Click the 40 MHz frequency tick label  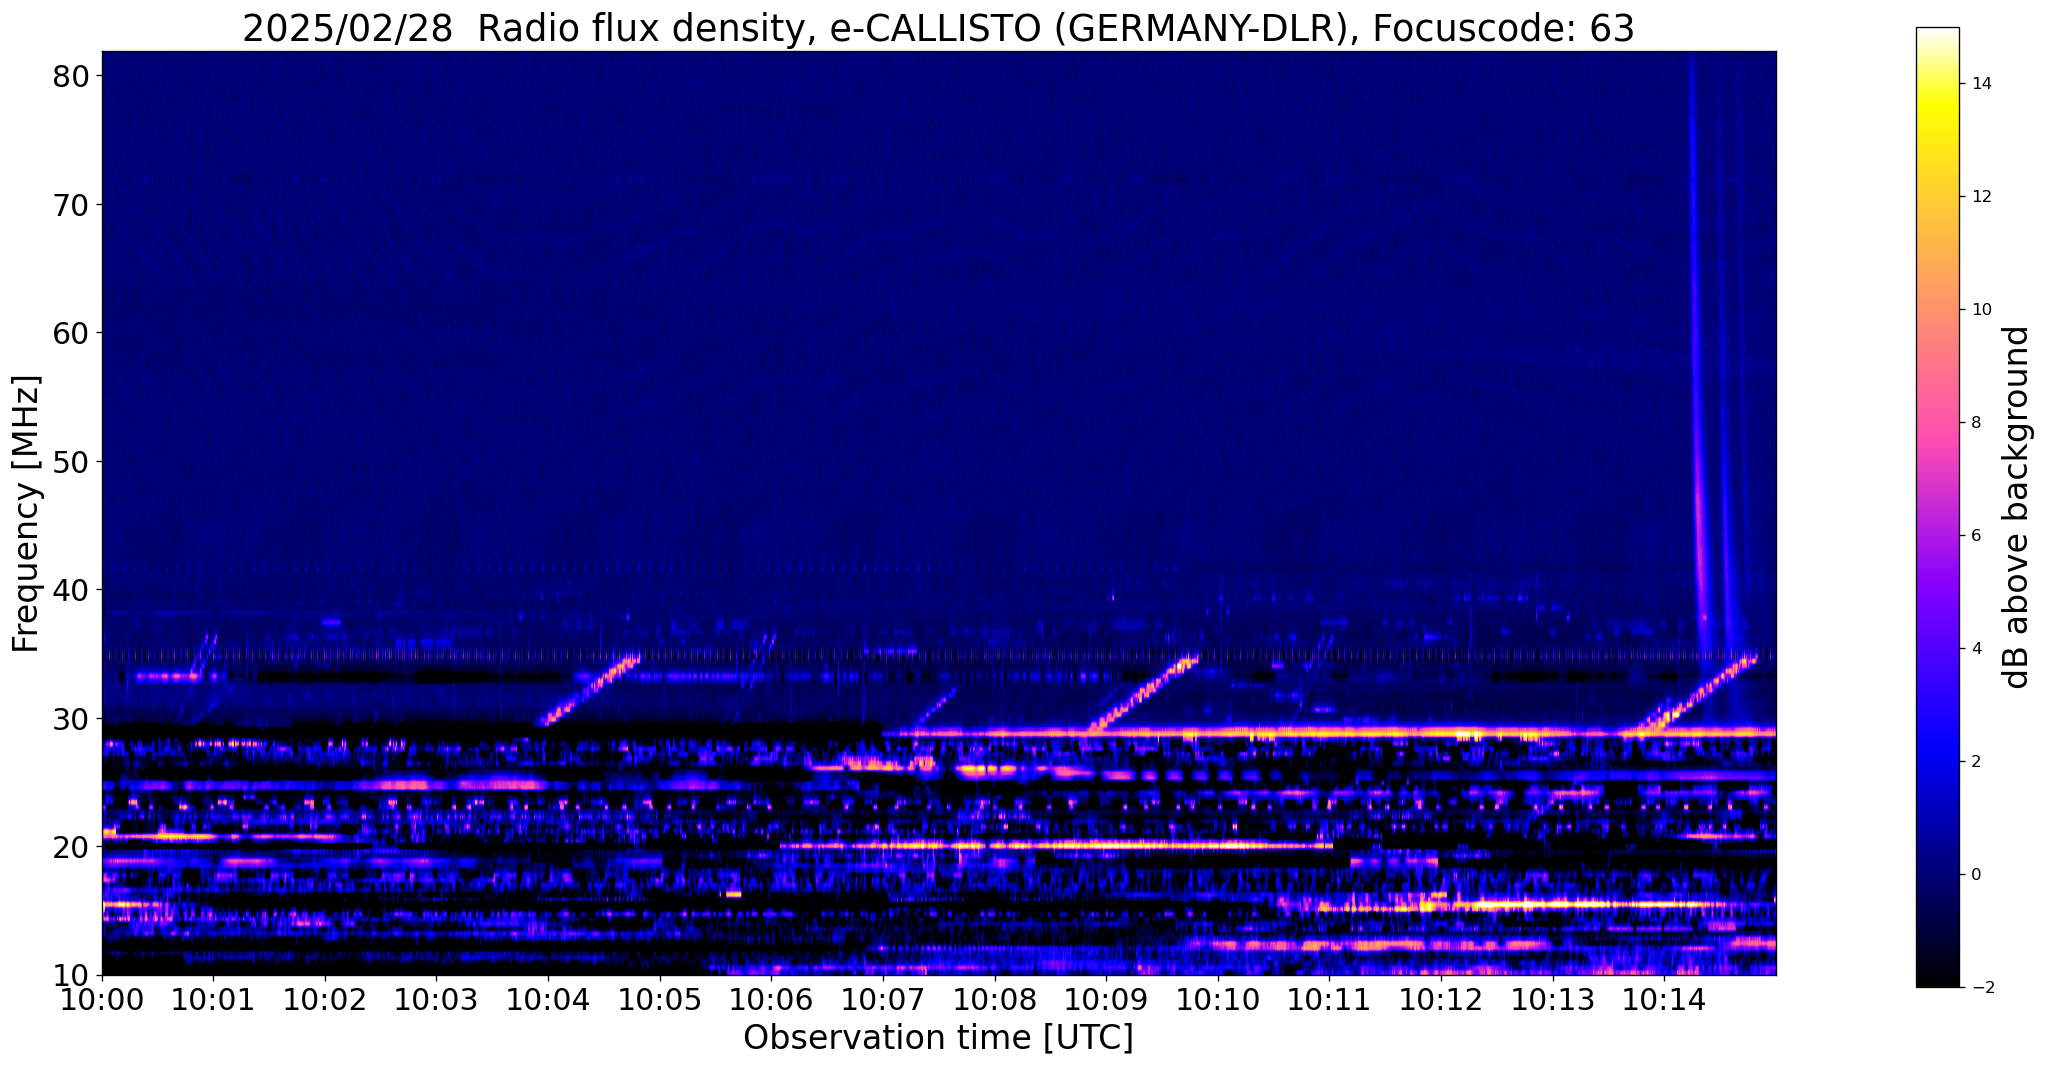point(72,590)
